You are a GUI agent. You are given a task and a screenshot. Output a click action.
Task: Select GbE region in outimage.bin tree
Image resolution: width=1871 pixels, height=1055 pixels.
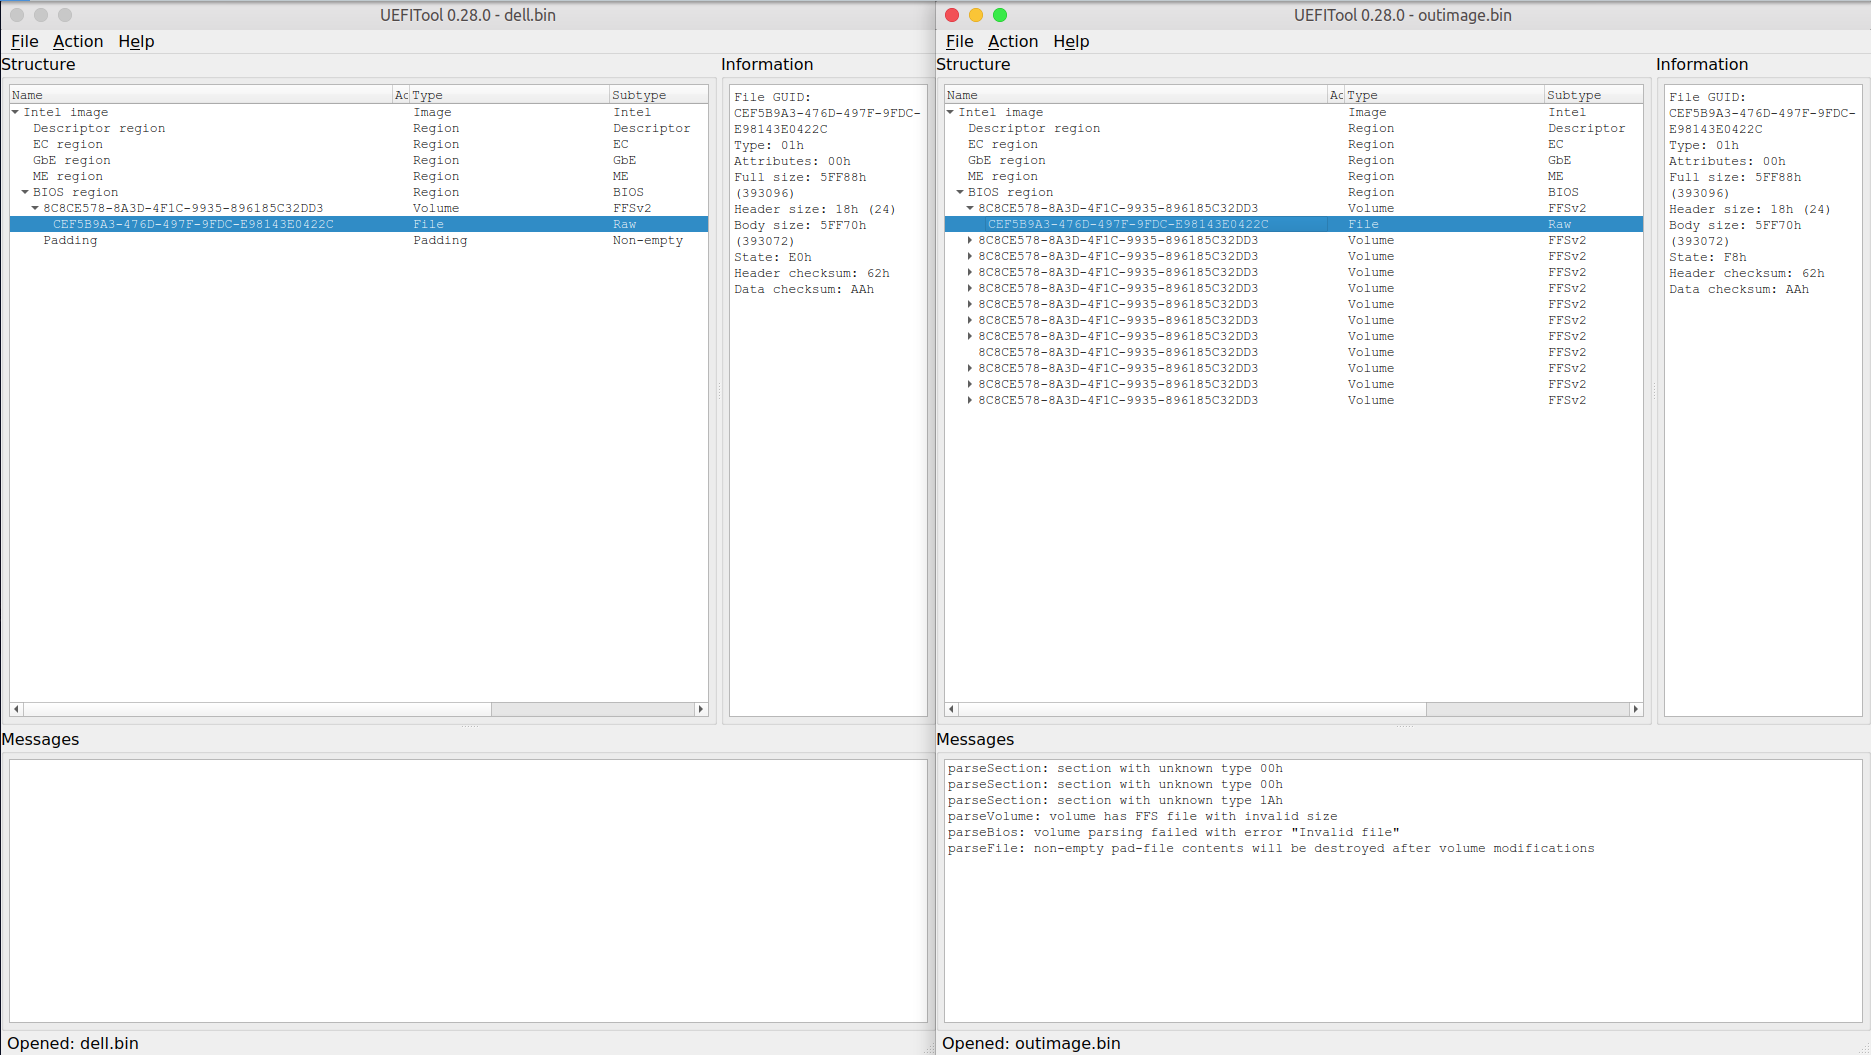(x=1006, y=160)
